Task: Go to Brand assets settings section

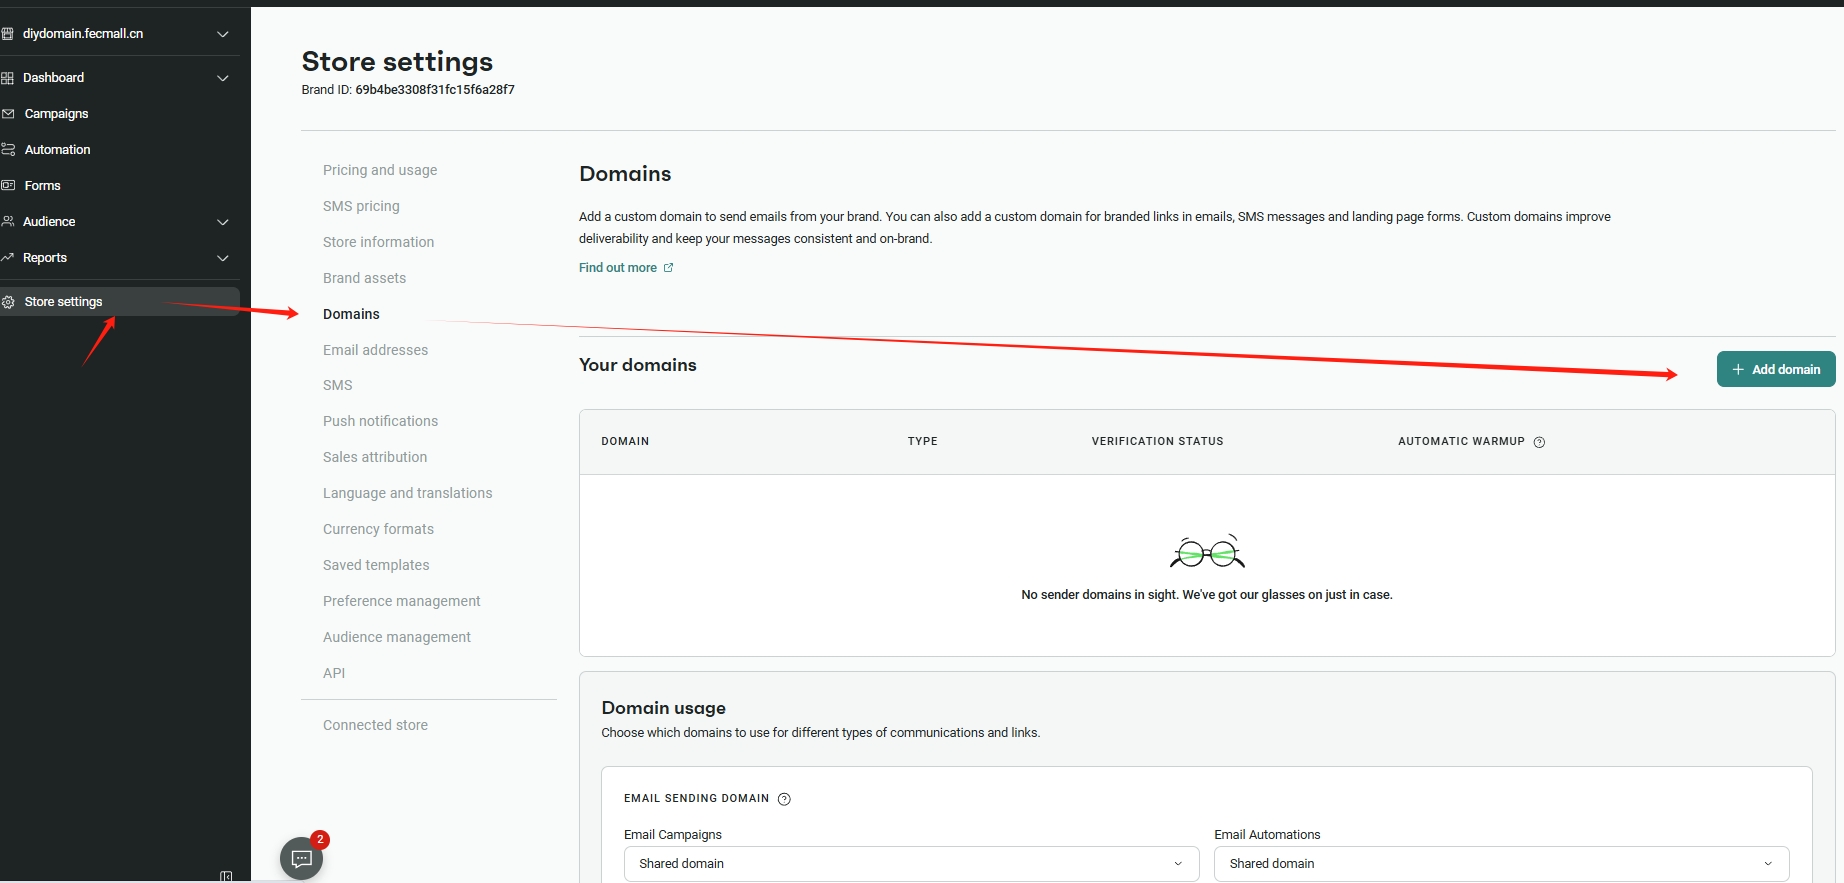Action: tap(364, 278)
